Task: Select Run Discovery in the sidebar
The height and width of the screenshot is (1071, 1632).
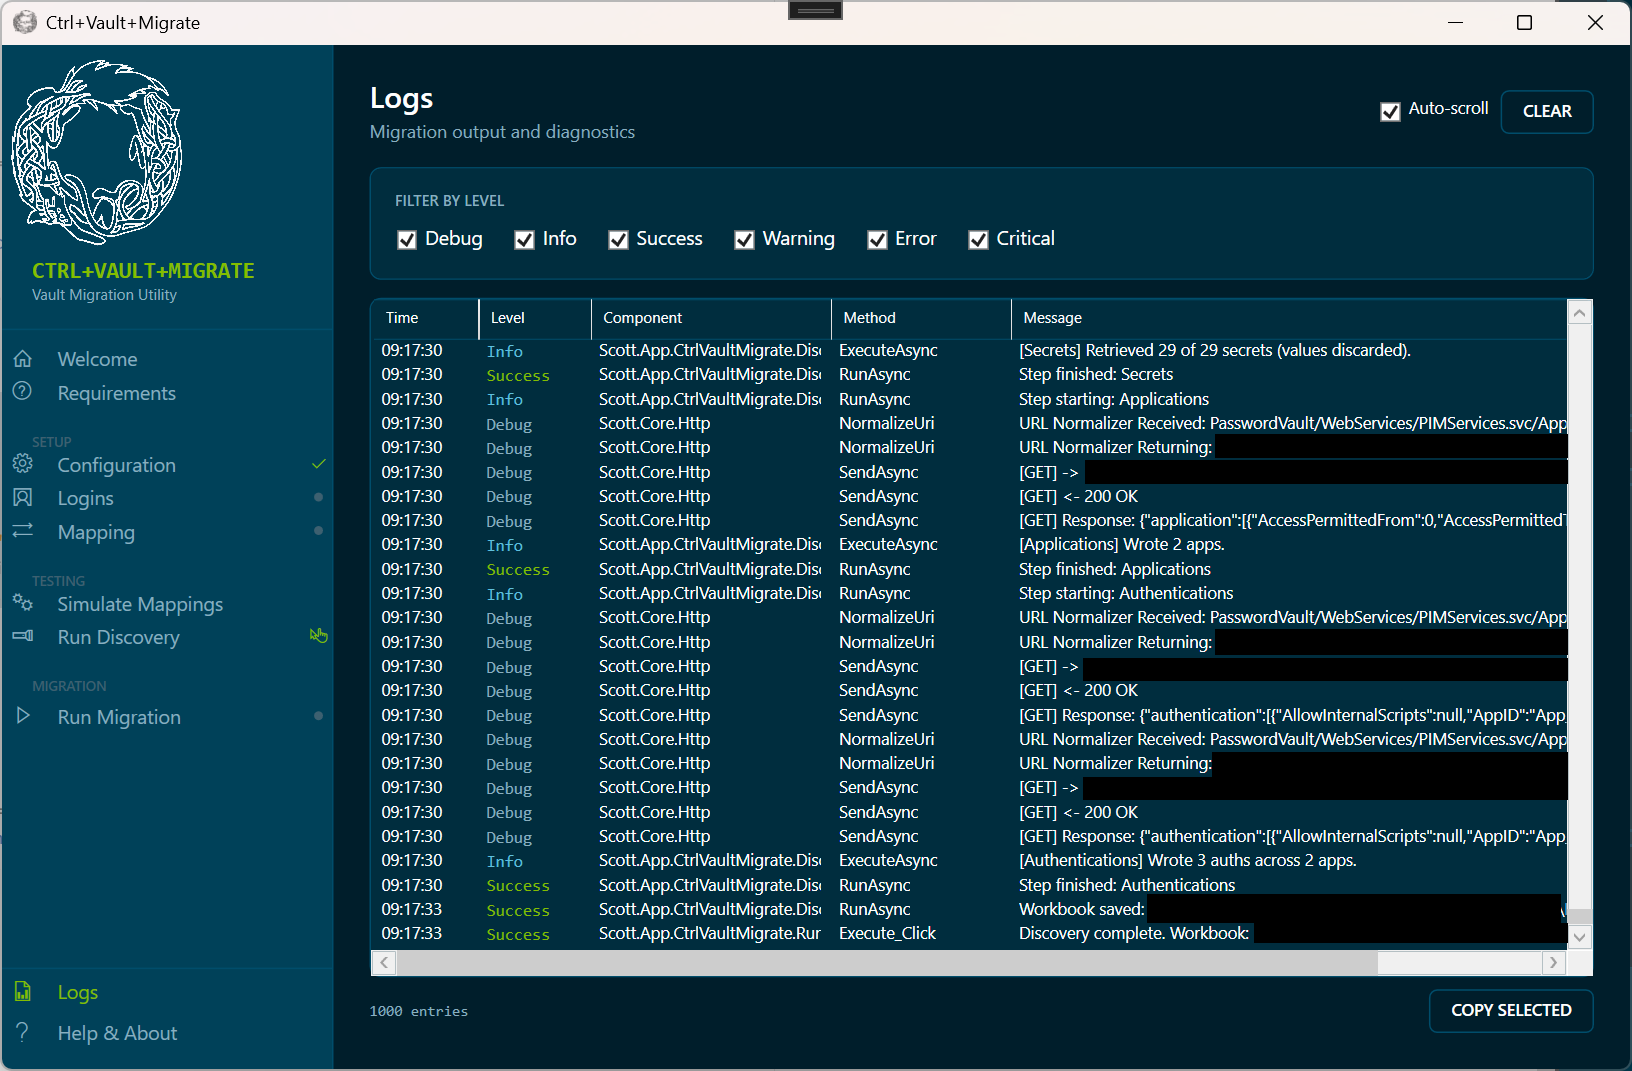Action: (x=118, y=637)
